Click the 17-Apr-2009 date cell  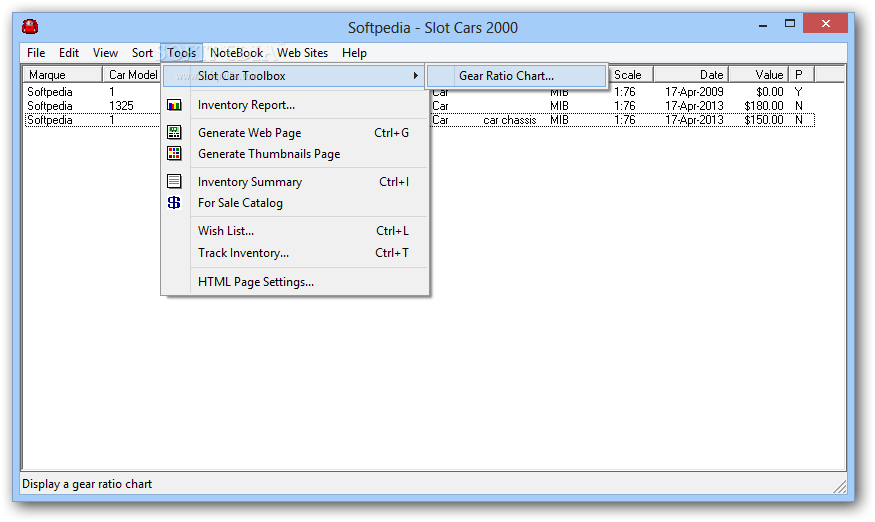[x=694, y=92]
